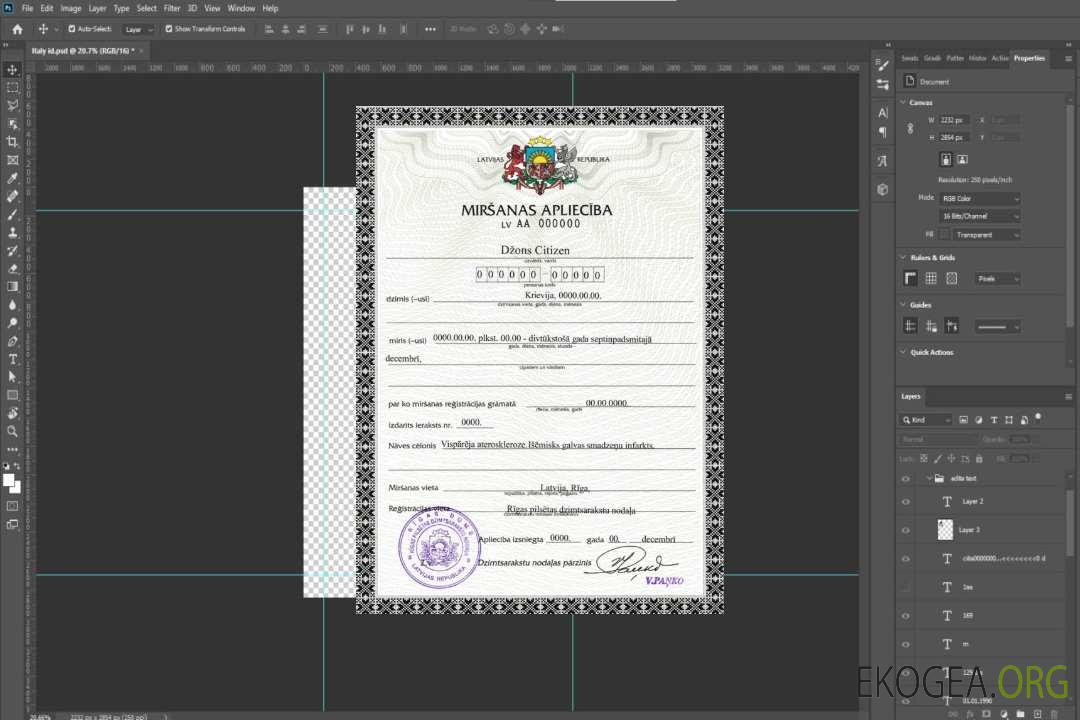
Task: Click the link width and height chain icon
Action: click(x=911, y=129)
